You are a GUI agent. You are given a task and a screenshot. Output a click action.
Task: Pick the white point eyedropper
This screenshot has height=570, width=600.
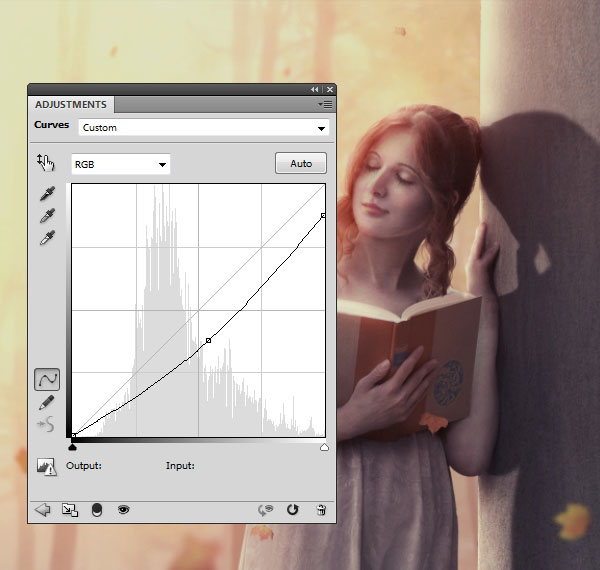tap(47, 238)
